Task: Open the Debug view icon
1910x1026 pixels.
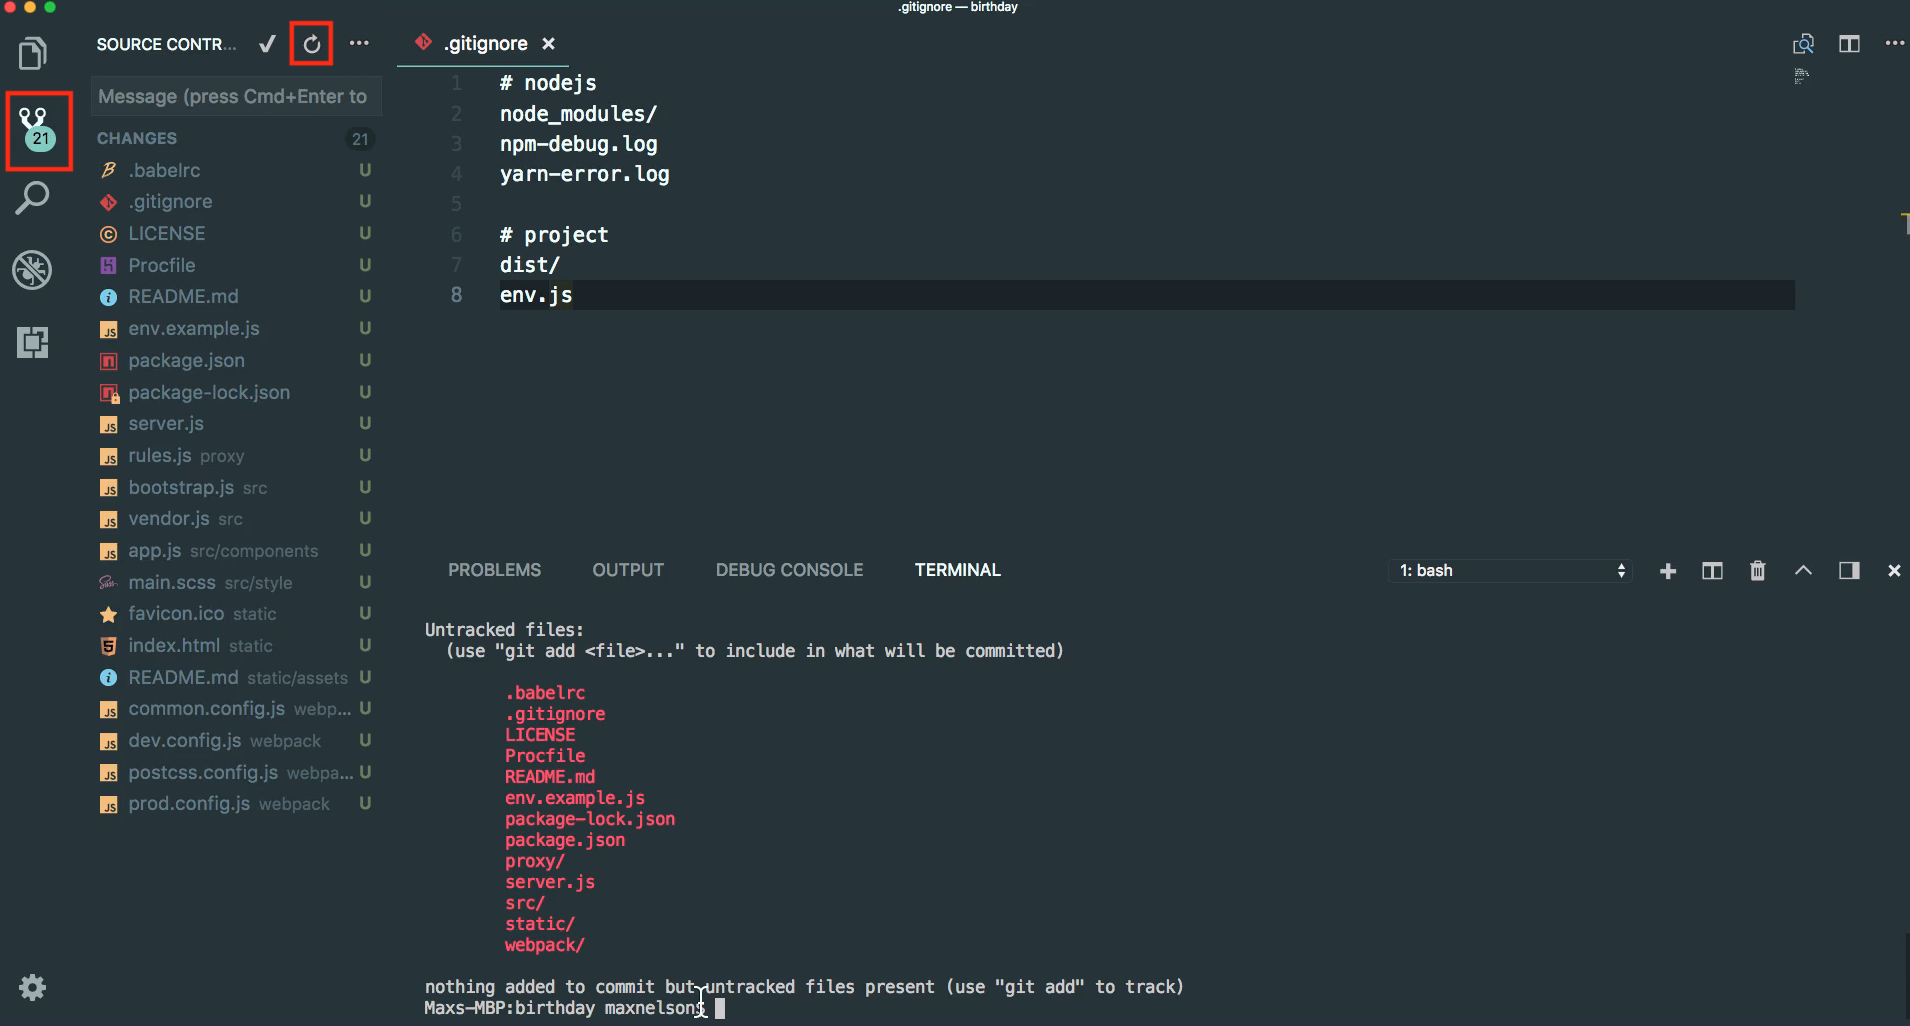Action: [x=33, y=270]
